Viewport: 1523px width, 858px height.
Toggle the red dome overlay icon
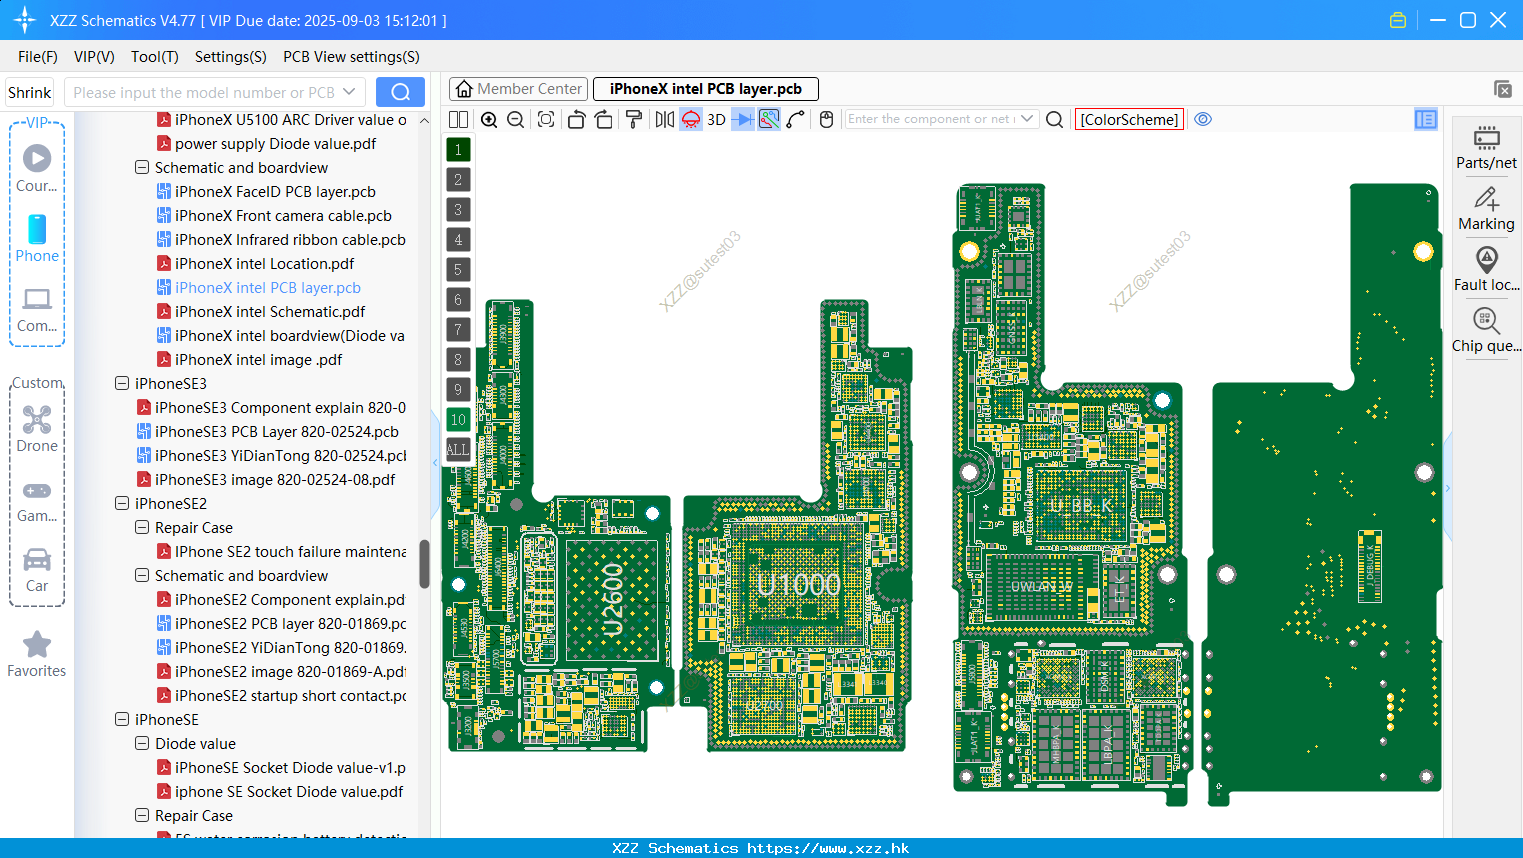coord(691,119)
